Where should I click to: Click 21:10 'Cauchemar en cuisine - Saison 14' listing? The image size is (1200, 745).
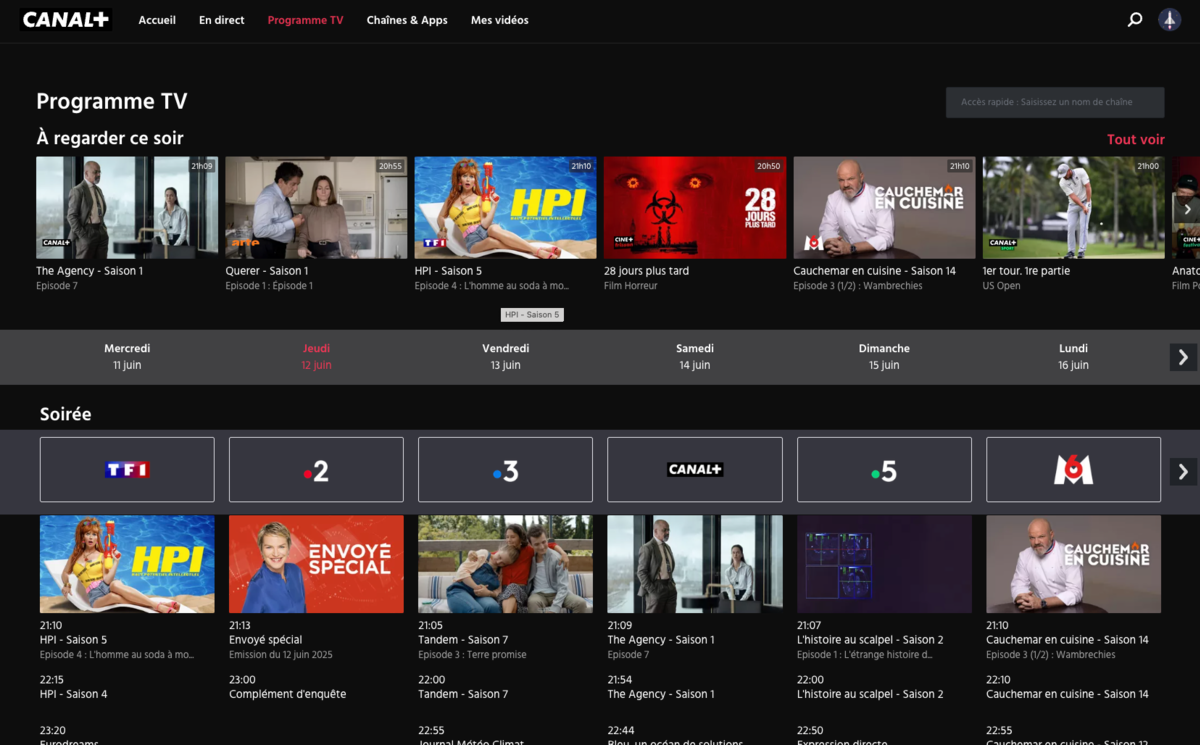coord(1067,640)
